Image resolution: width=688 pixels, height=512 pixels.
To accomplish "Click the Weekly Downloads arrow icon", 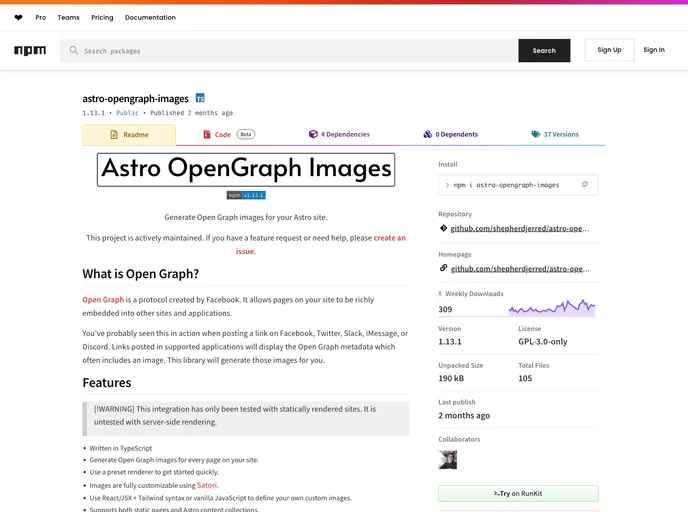I will (440, 294).
